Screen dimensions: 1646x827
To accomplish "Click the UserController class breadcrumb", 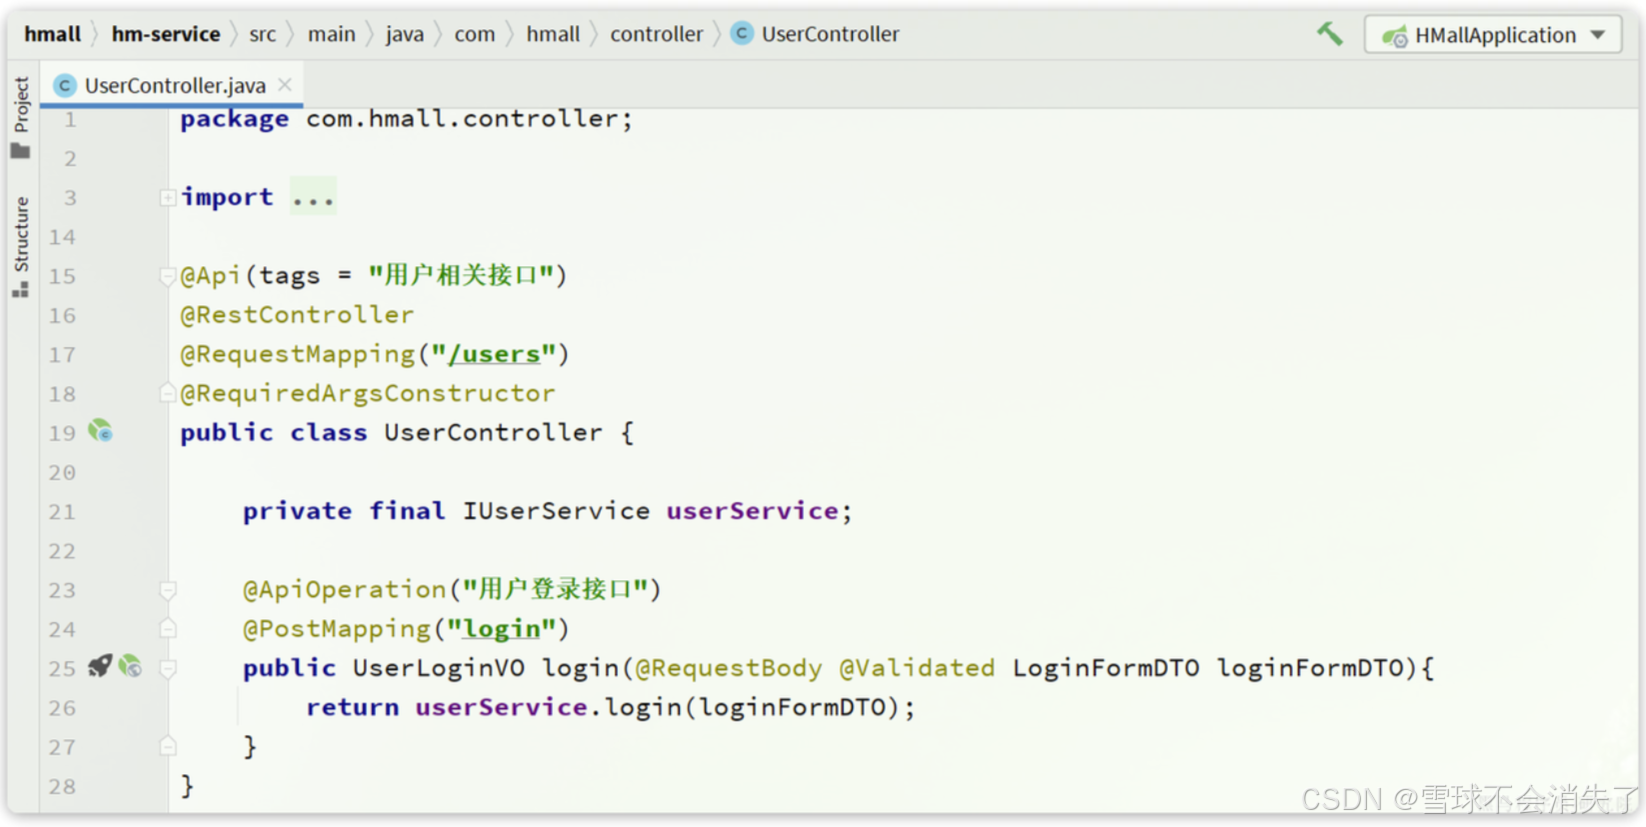I will [x=830, y=34].
